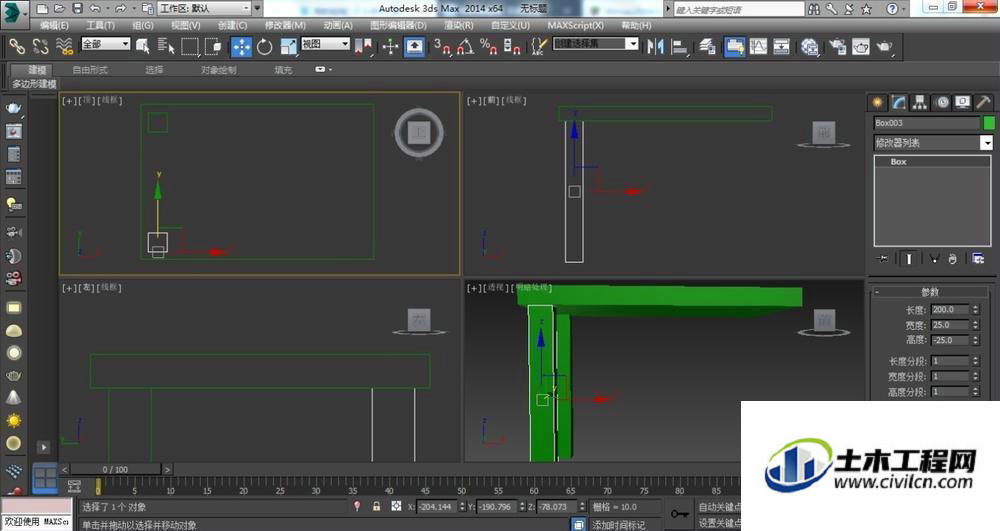Open the Schematic View icon
Viewport: 1000px width, 531px height.
pos(781,47)
